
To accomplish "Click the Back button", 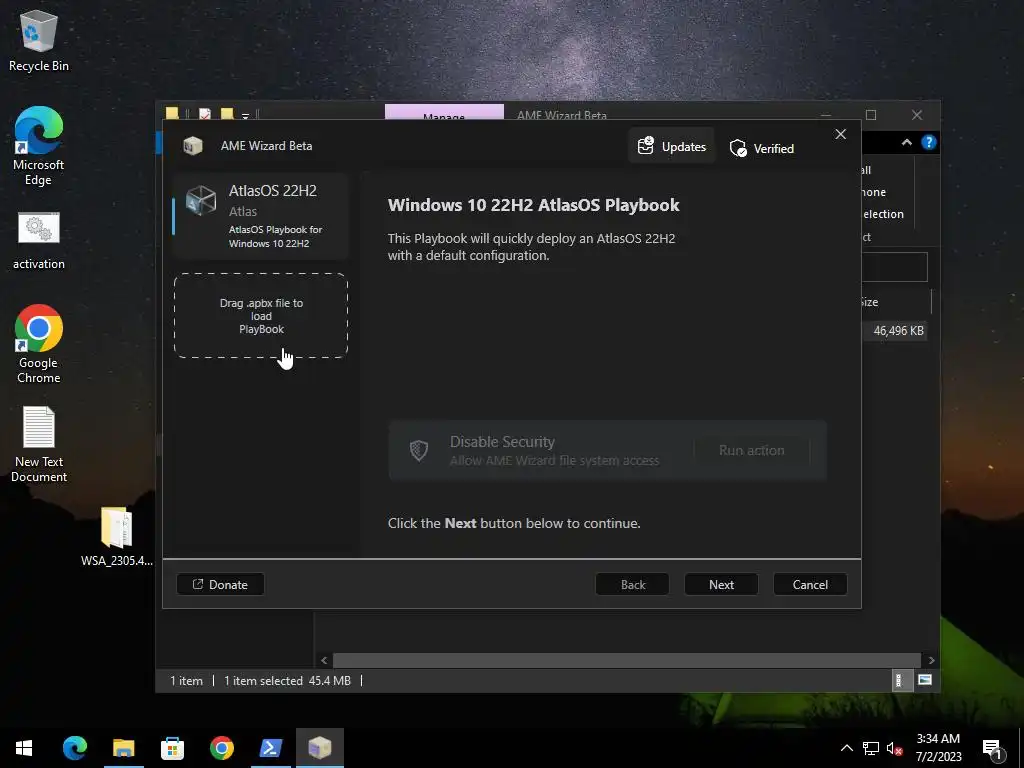I will tap(632, 584).
